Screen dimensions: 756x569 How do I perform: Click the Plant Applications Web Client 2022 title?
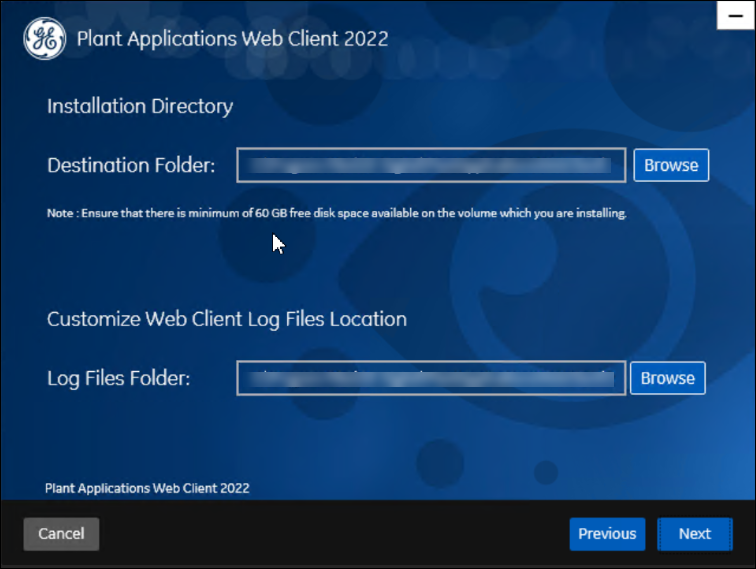click(x=232, y=39)
